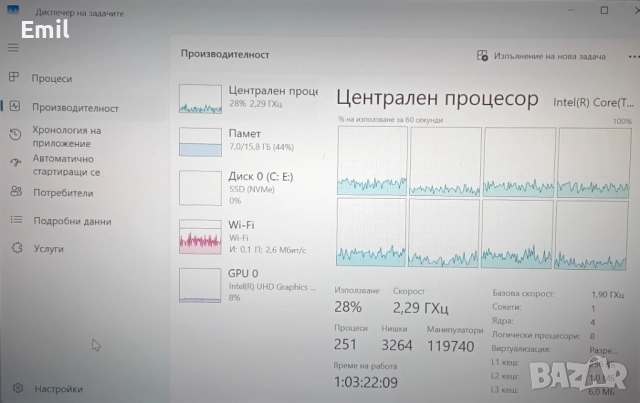The height and width of the screenshot is (403, 640).
Task: Click the Подробни данни list icon
Action: point(16,220)
